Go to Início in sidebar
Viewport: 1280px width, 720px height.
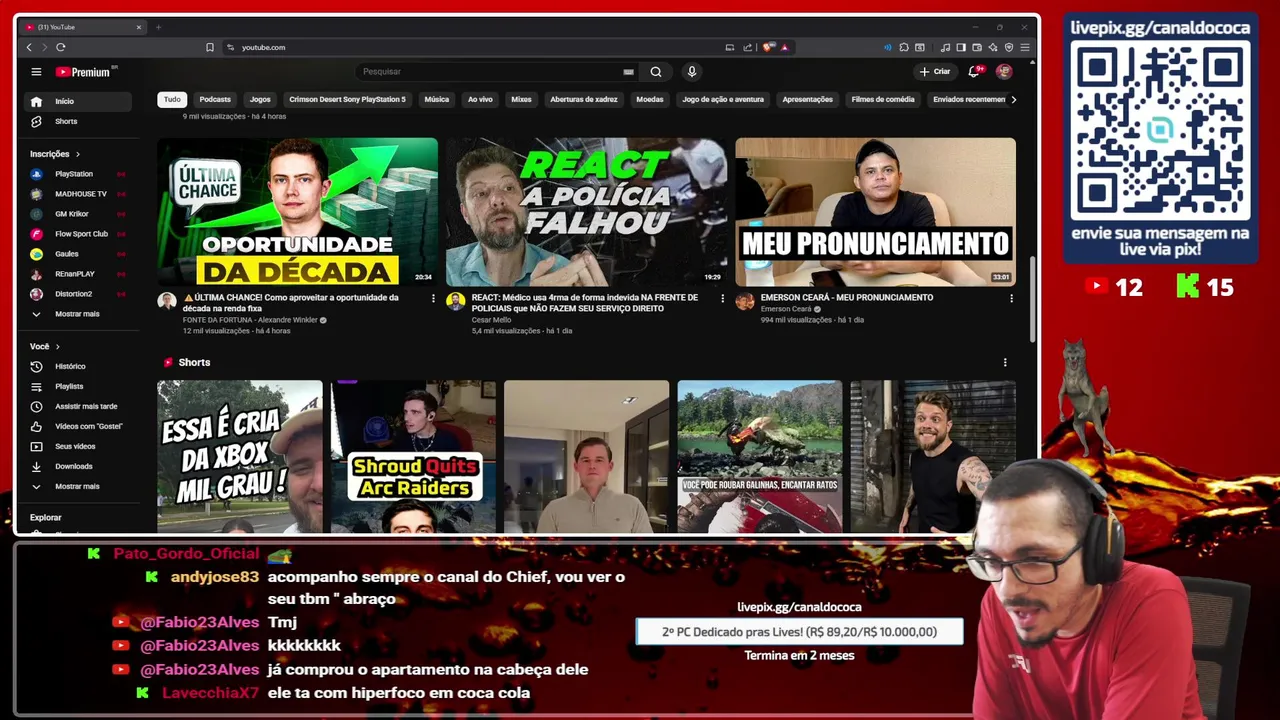[78, 101]
